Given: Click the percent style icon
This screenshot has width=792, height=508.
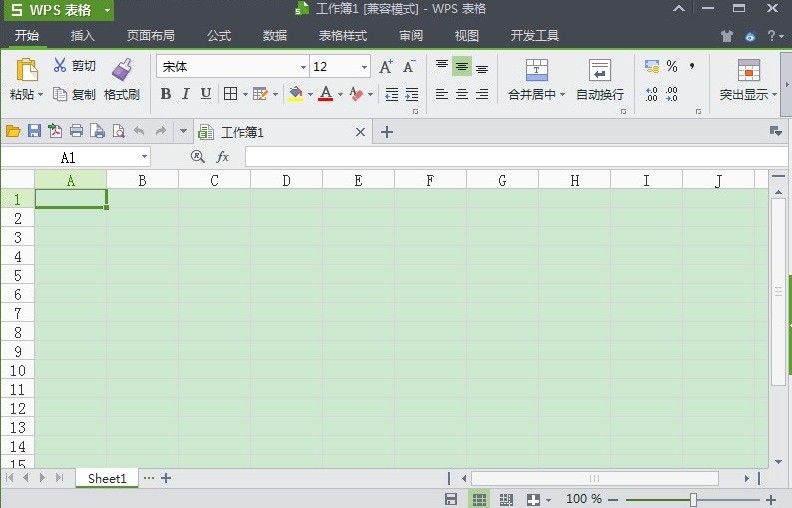Looking at the screenshot, I should 672,67.
